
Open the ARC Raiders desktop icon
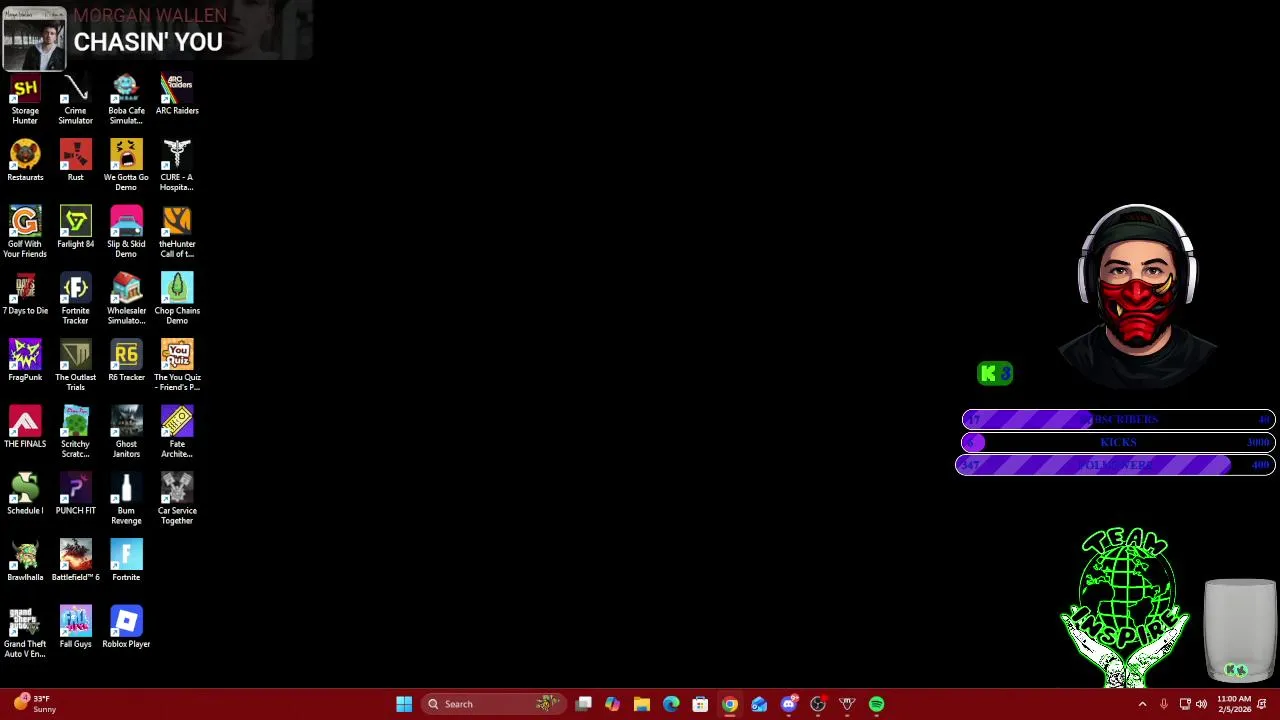pyautogui.click(x=177, y=95)
